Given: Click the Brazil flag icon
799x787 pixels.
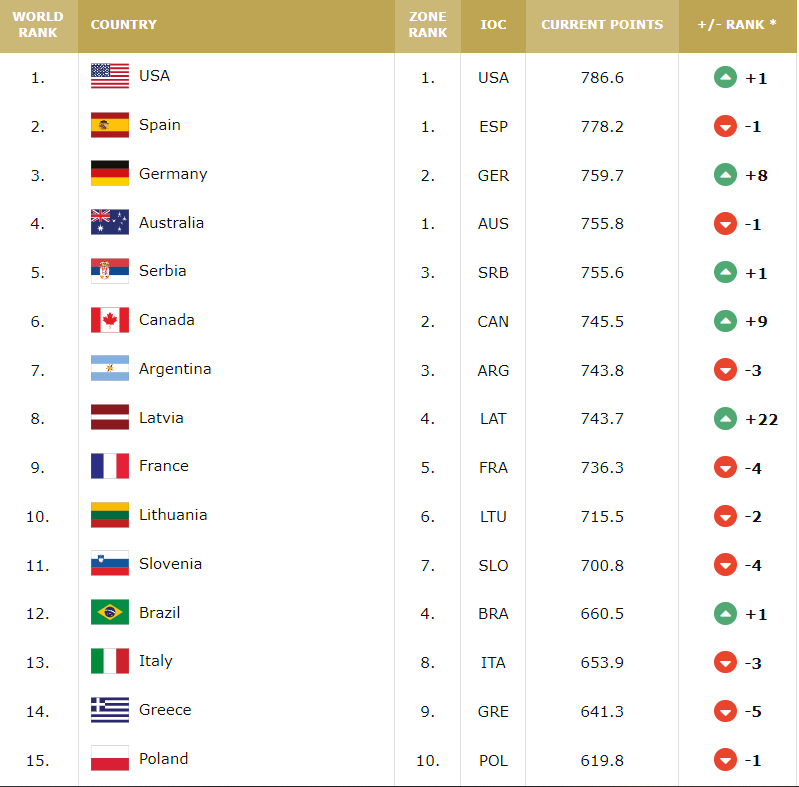Looking at the screenshot, I should [x=110, y=612].
